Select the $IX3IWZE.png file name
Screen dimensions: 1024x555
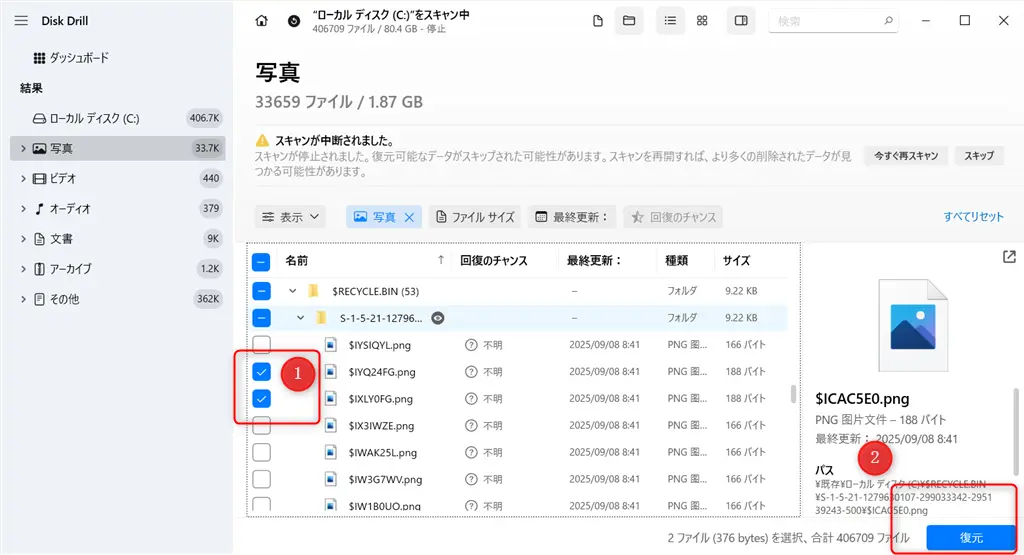point(381,426)
